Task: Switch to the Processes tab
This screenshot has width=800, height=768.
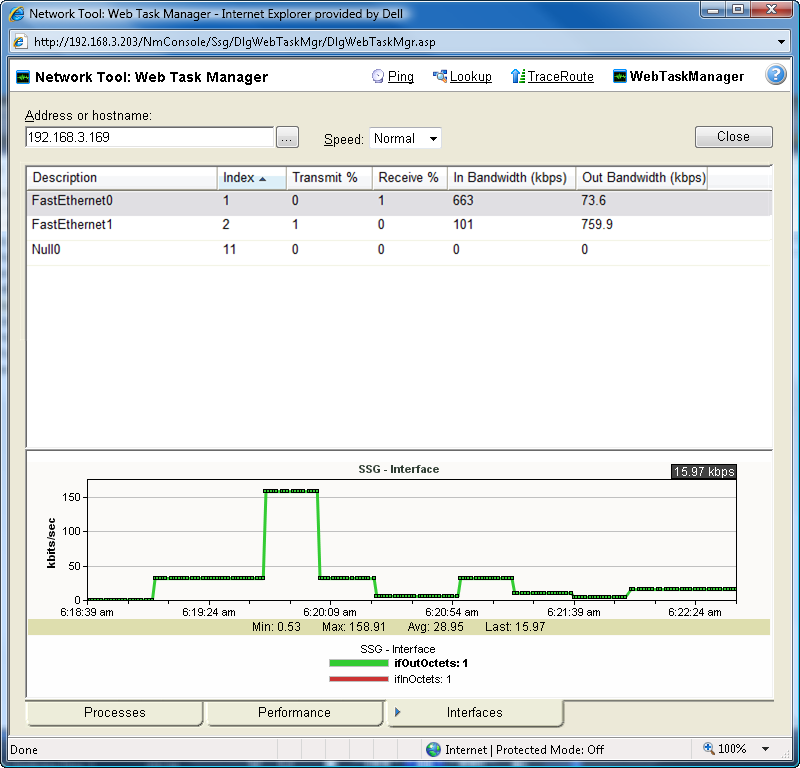Action: point(114,712)
